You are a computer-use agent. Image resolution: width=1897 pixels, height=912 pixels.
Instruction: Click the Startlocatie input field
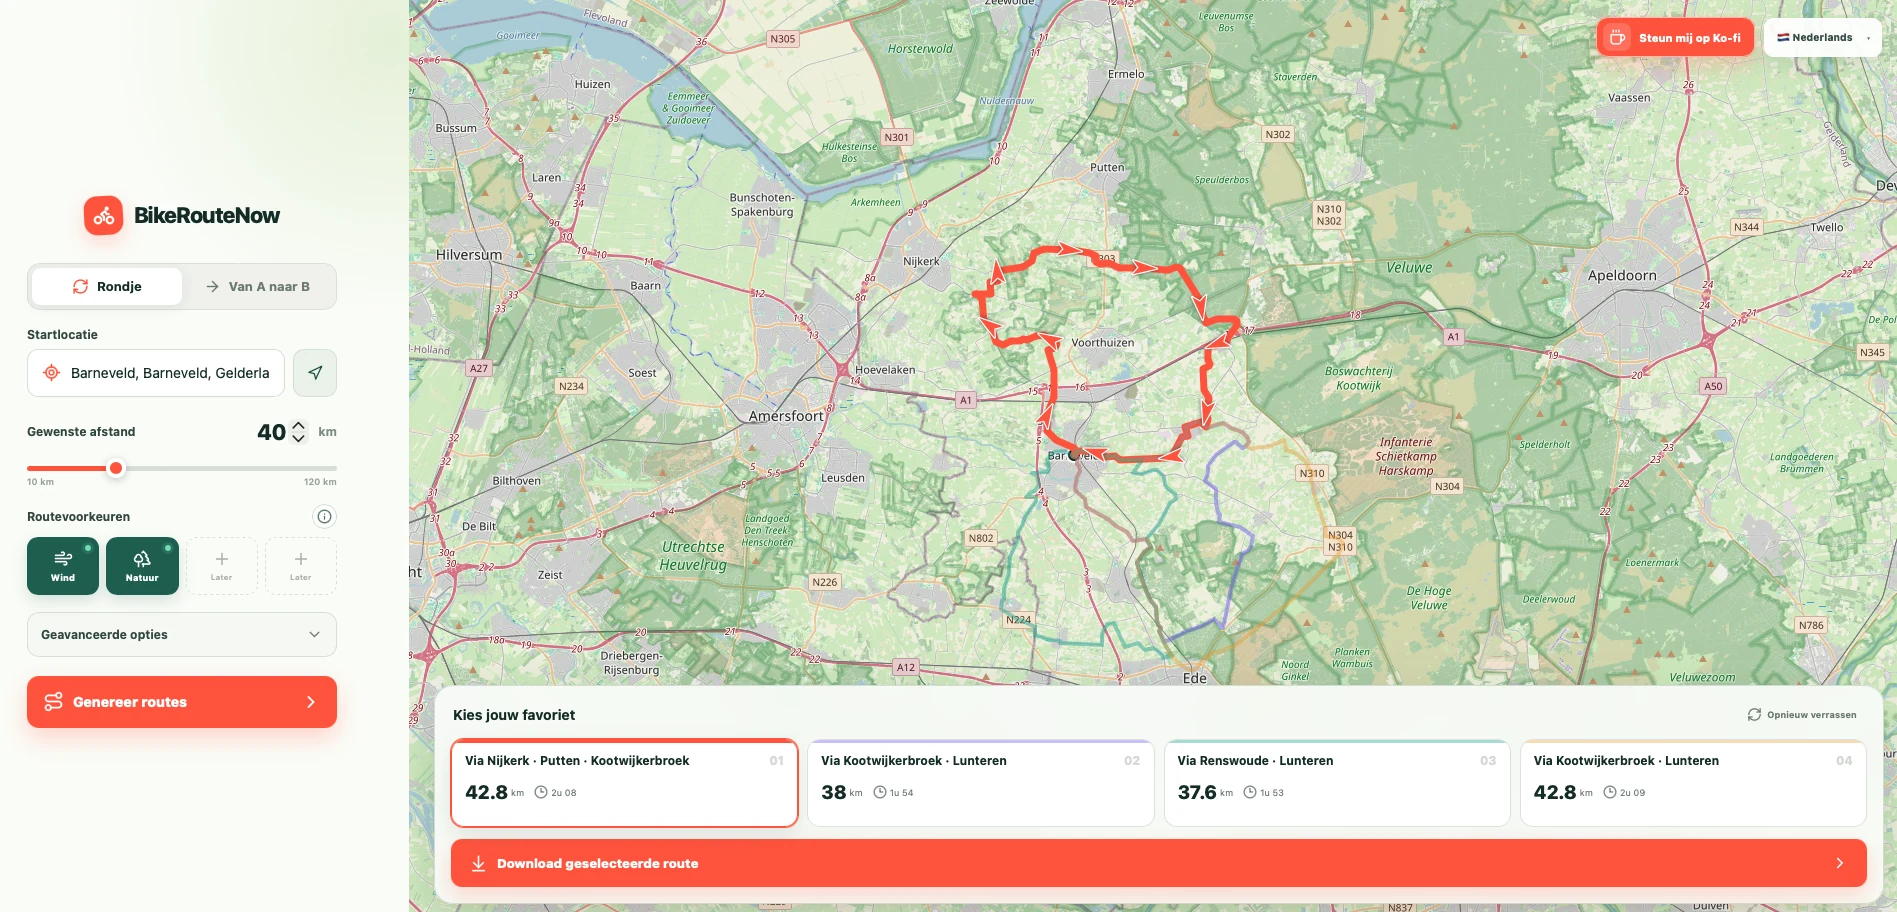point(156,373)
